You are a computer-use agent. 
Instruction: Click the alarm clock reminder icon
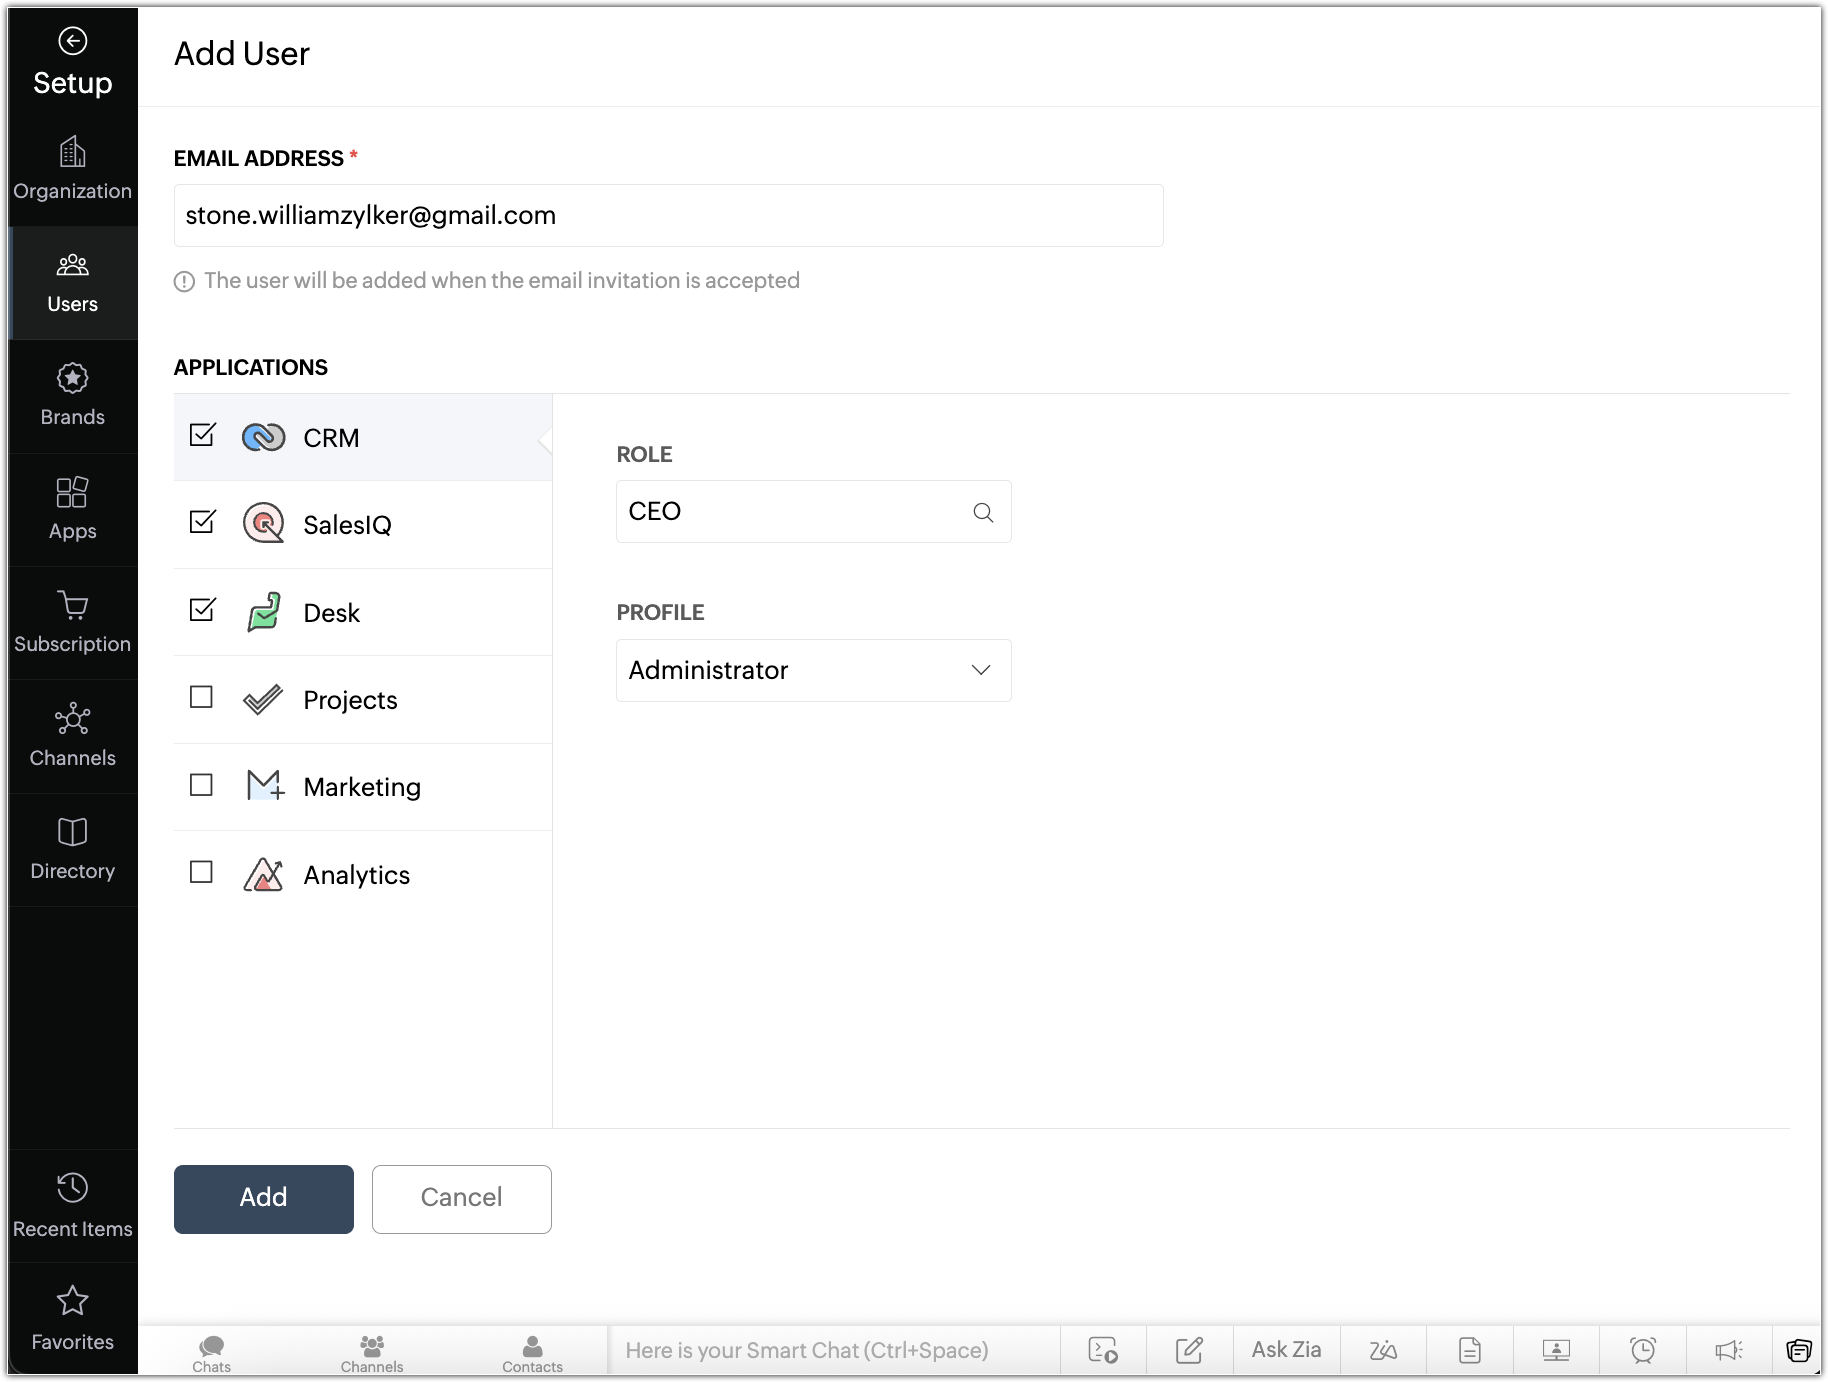tap(1643, 1350)
